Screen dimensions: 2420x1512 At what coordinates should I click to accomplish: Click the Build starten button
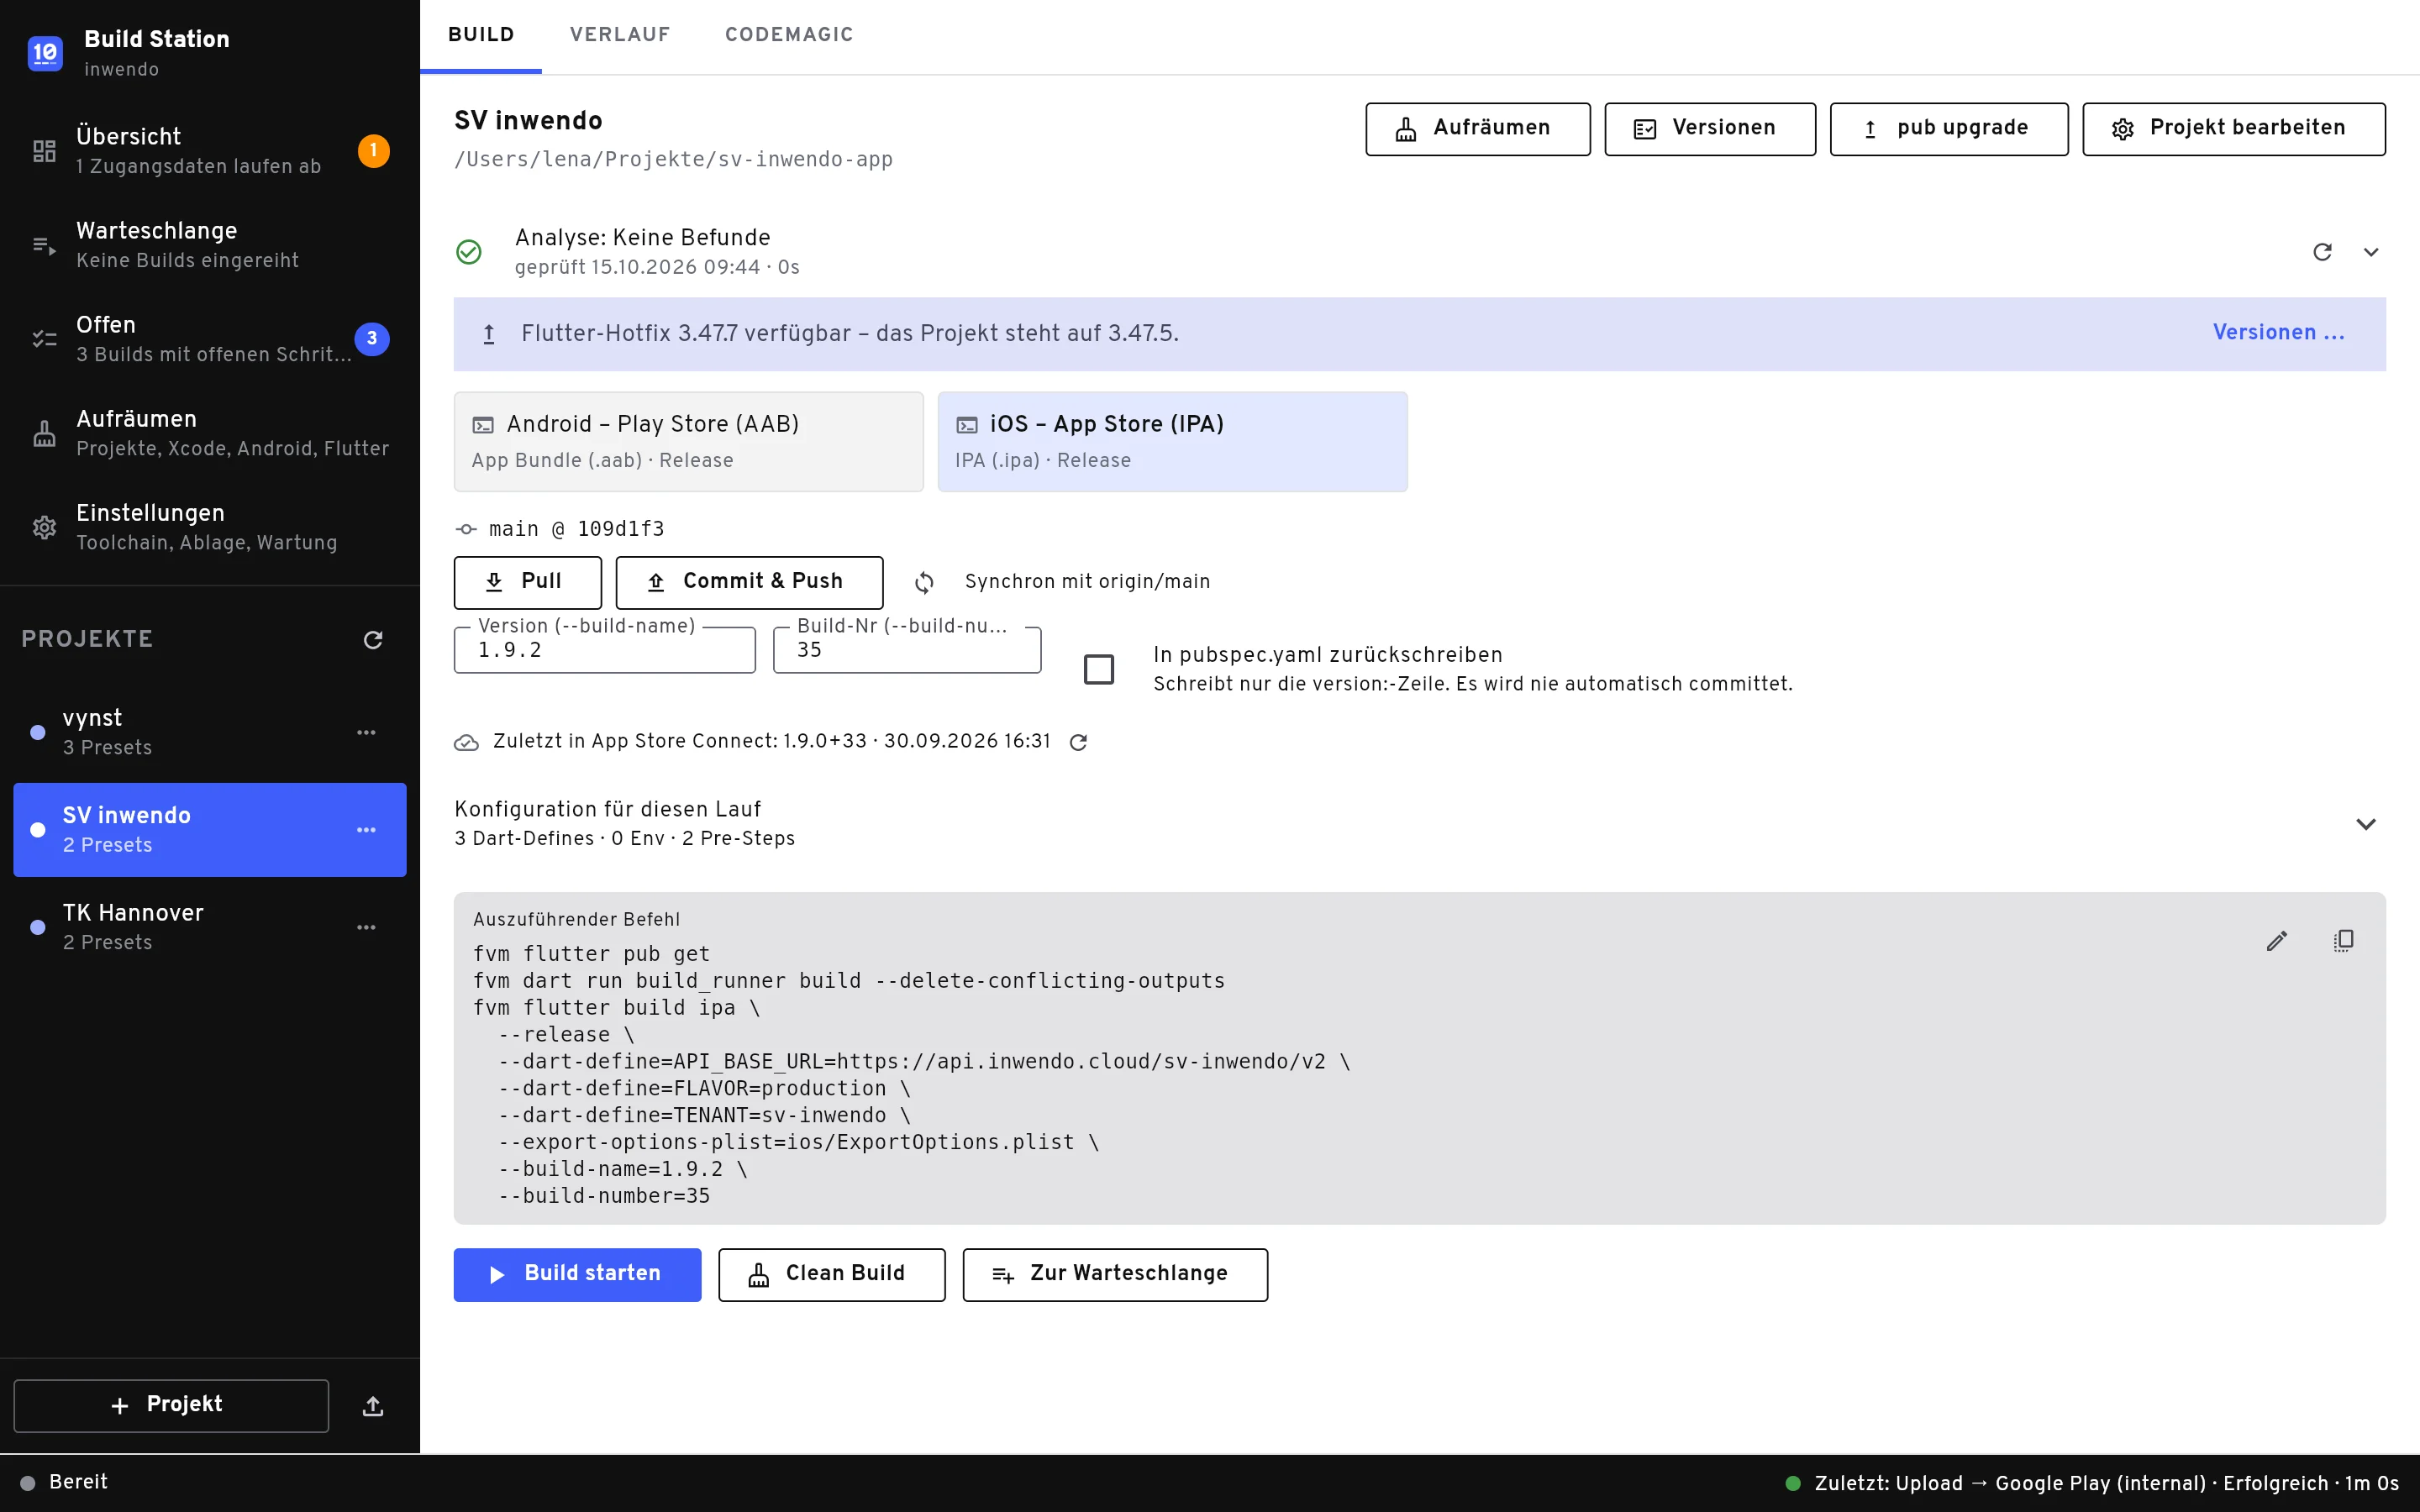tap(577, 1275)
